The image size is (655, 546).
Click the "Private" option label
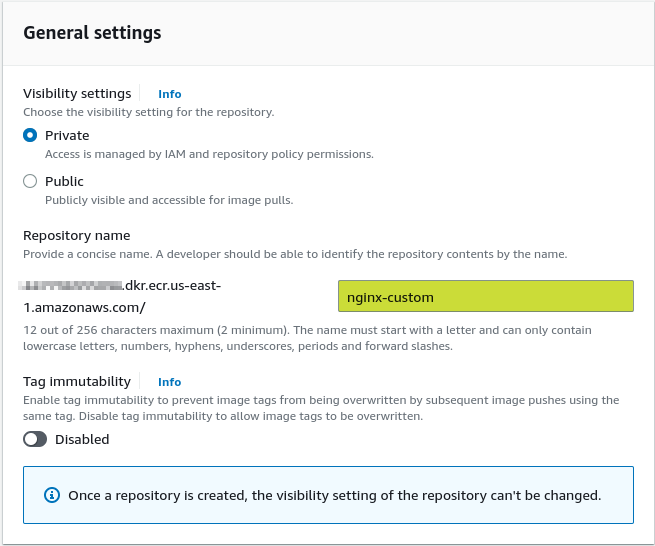coord(67,135)
